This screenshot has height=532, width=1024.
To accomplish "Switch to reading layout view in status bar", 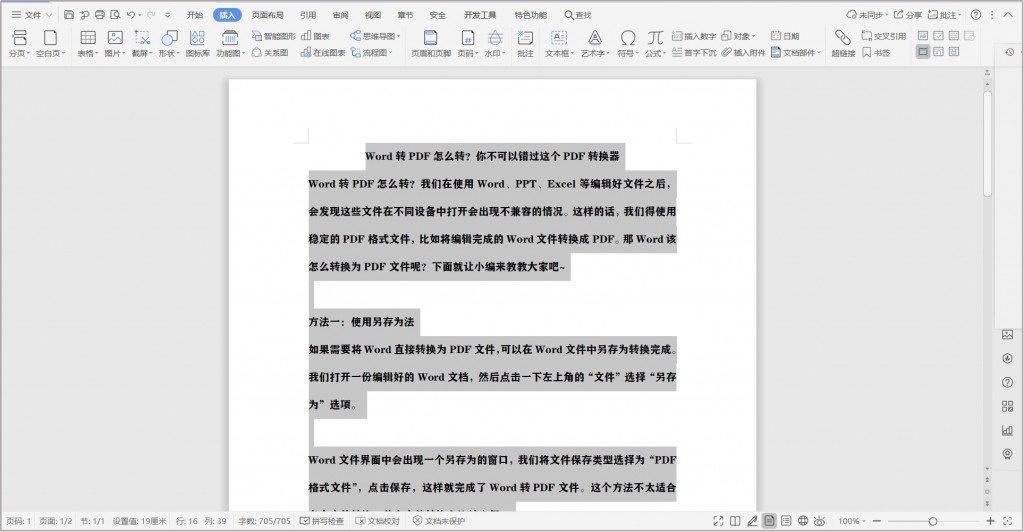I will tap(735, 521).
